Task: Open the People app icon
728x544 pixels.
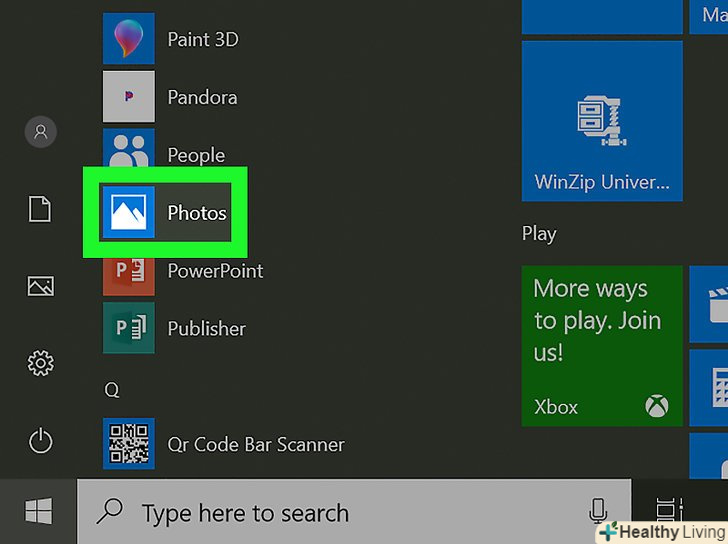Action: [x=129, y=148]
